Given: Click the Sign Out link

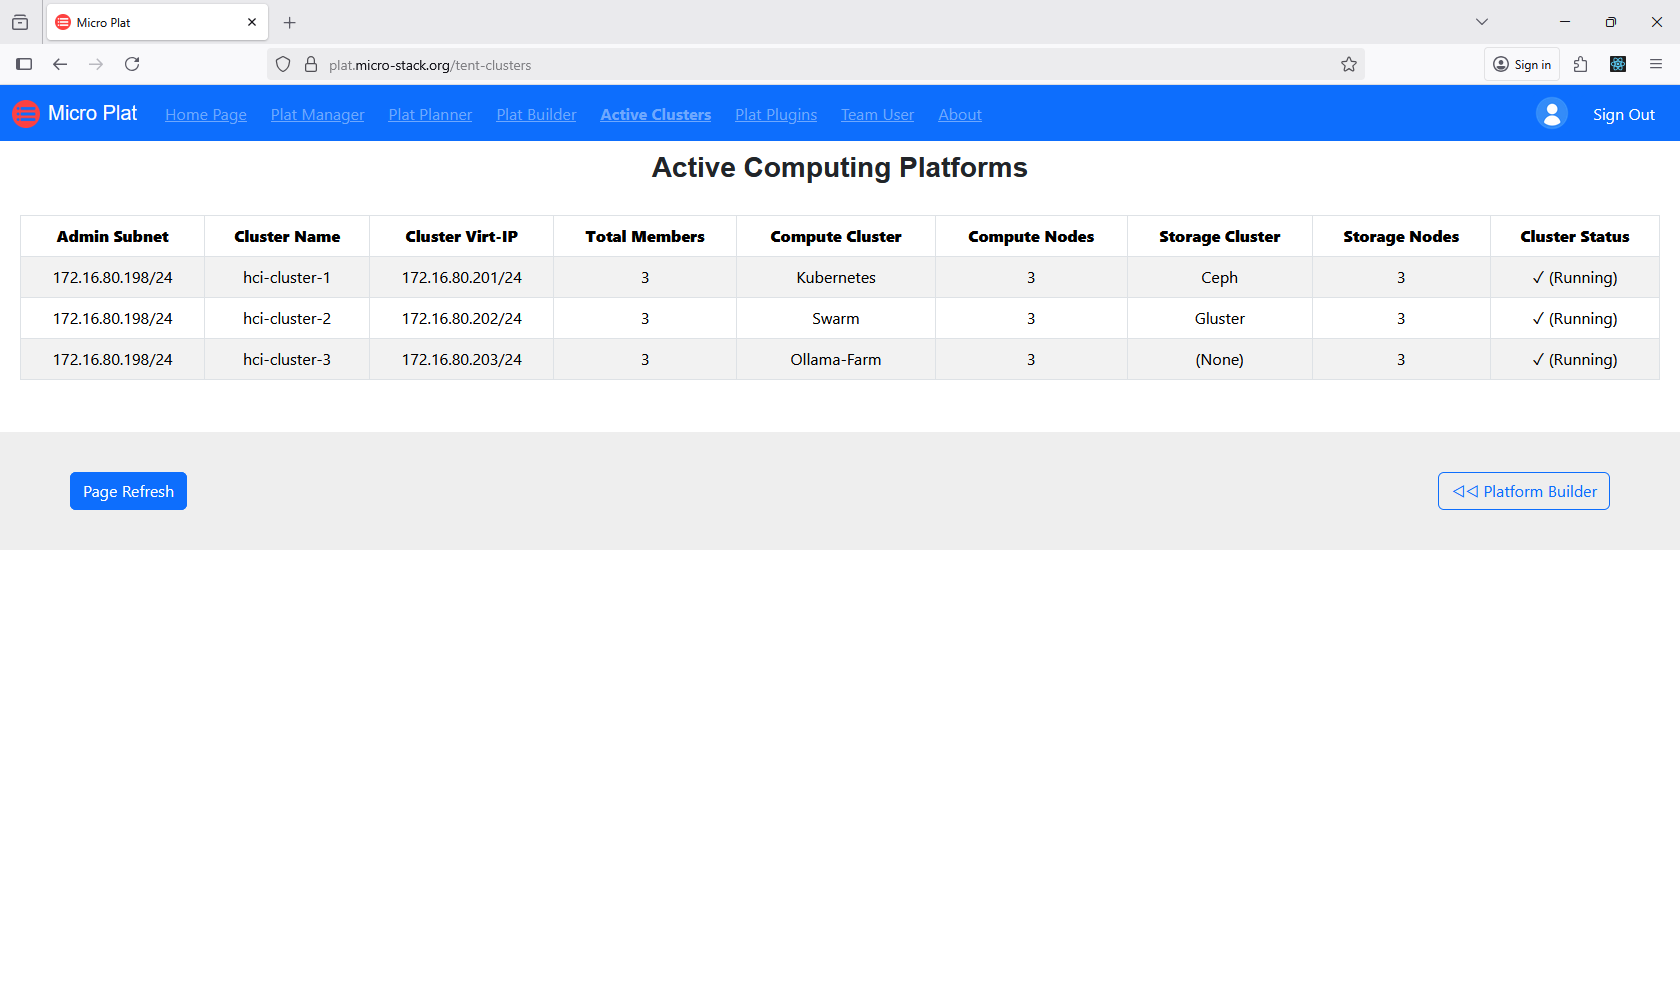Looking at the screenshot, I should pos(1623,114).
